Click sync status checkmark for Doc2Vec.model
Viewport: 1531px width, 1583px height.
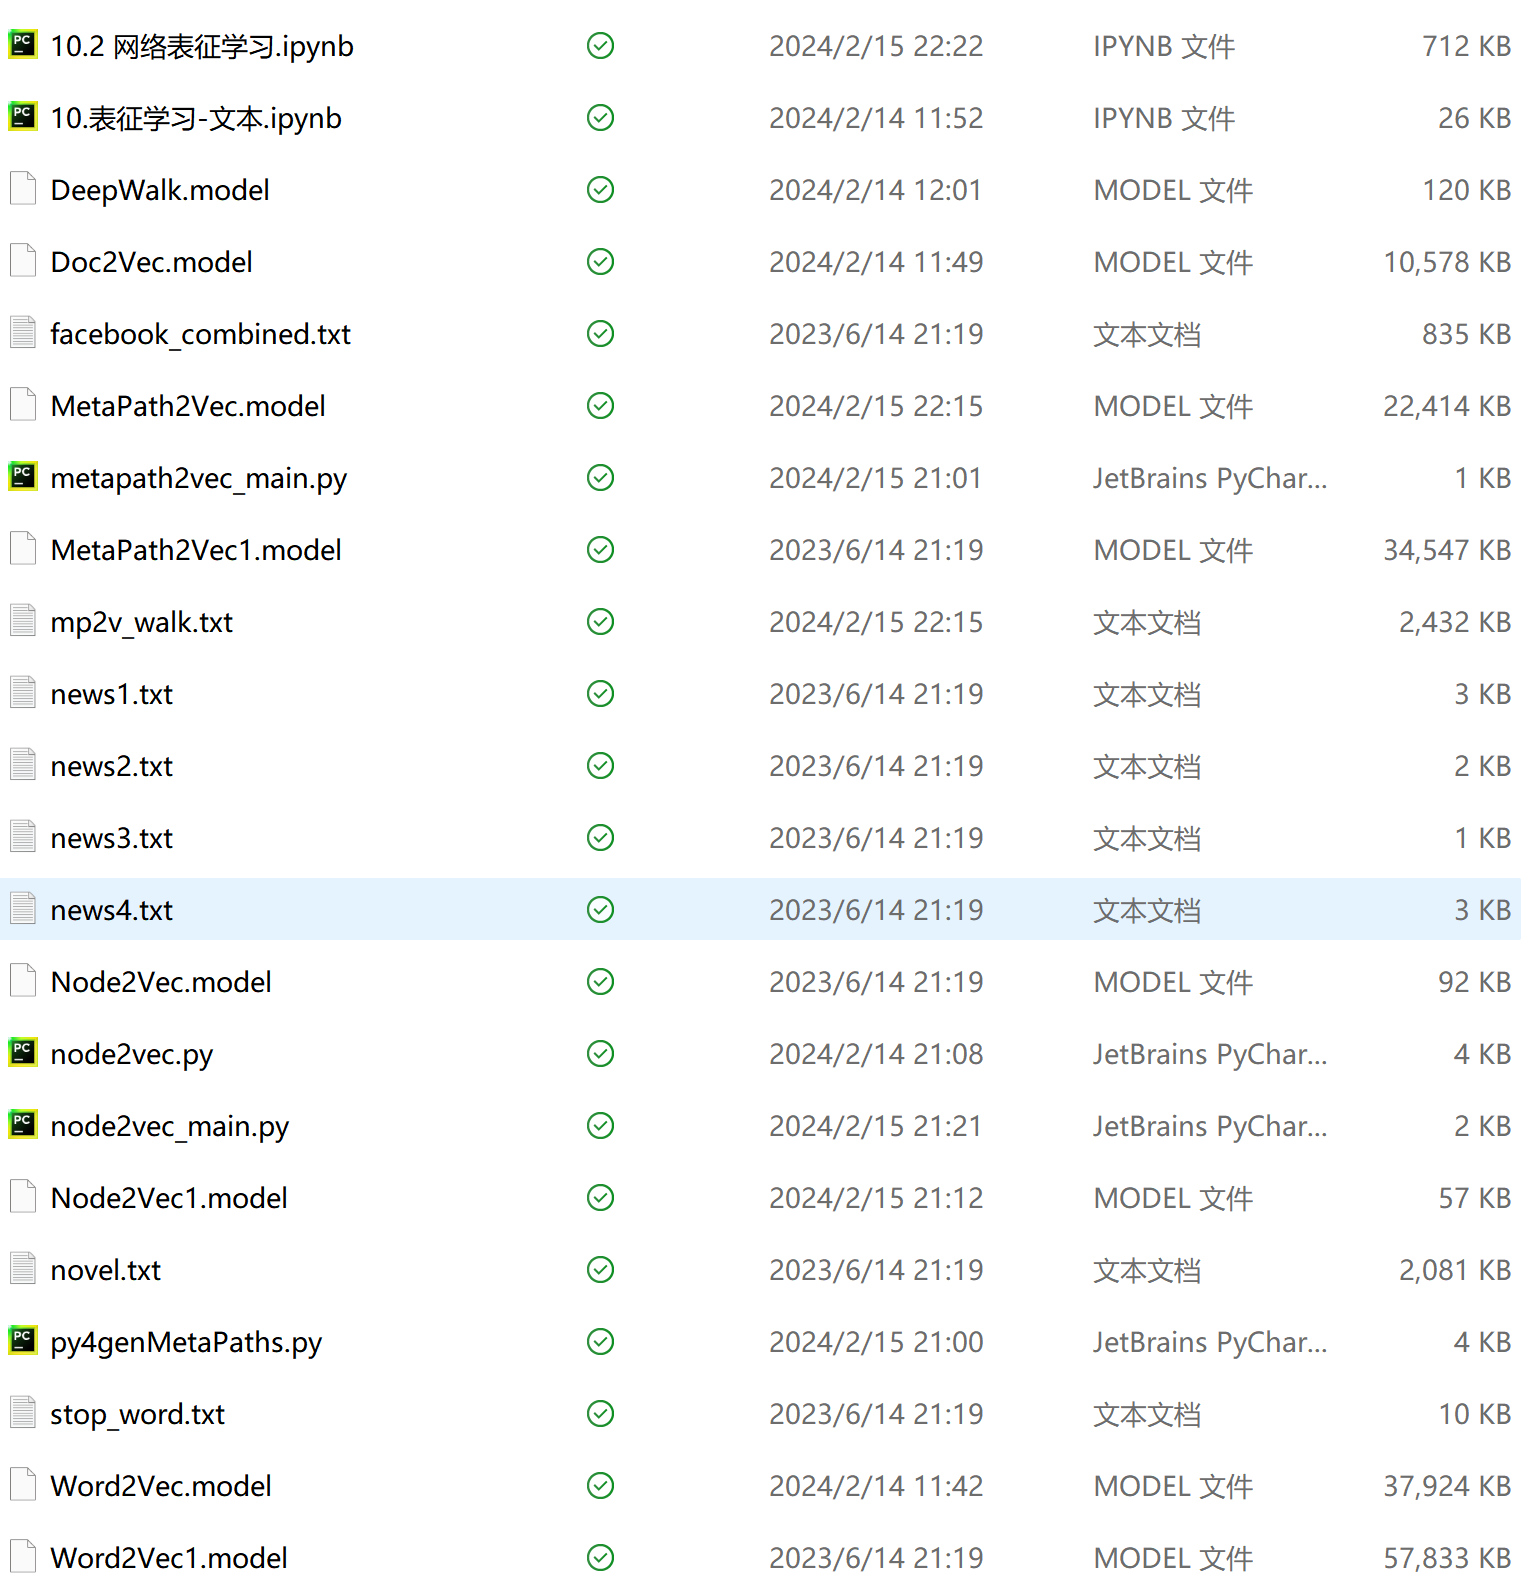point(600,262)
